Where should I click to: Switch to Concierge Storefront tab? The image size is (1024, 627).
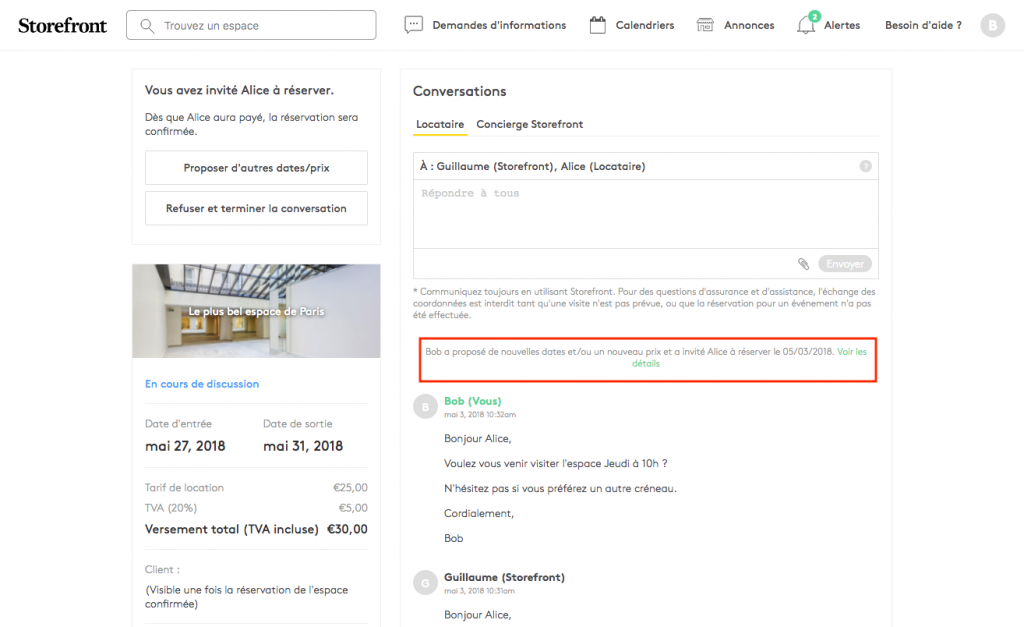[x=529, y=125]
